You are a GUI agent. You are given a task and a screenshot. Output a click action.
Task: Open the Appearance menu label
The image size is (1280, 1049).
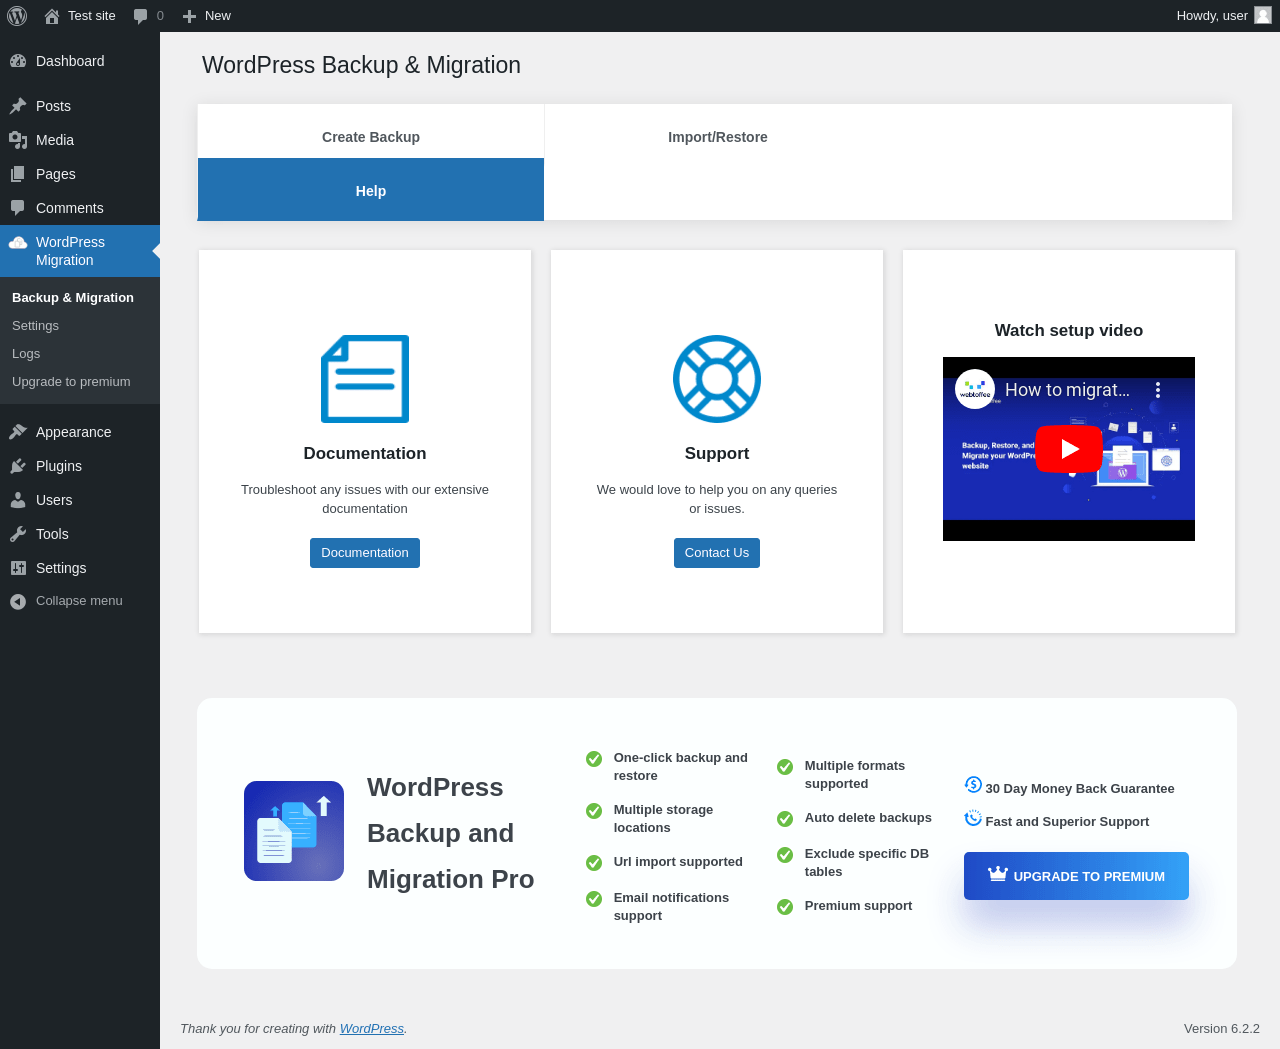coord(74,432)
